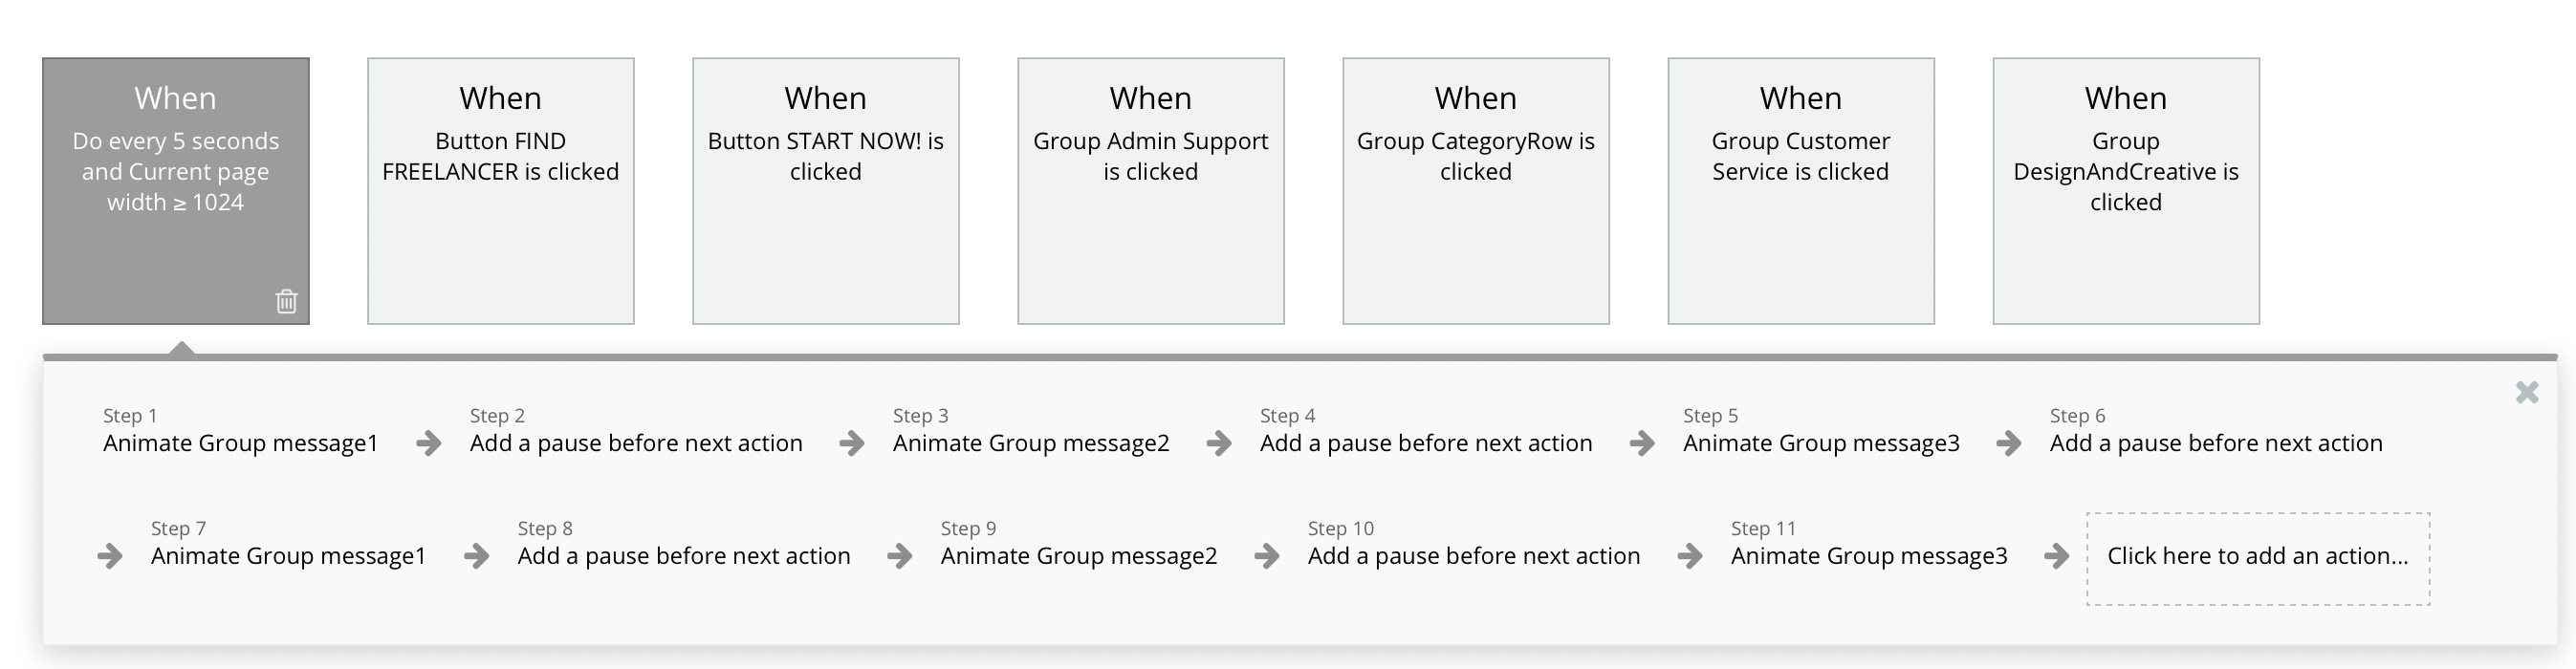Select the 'Group Admin Support is clicked' event
Viewport: 2576px width, 669px height.
[1150, 190]
